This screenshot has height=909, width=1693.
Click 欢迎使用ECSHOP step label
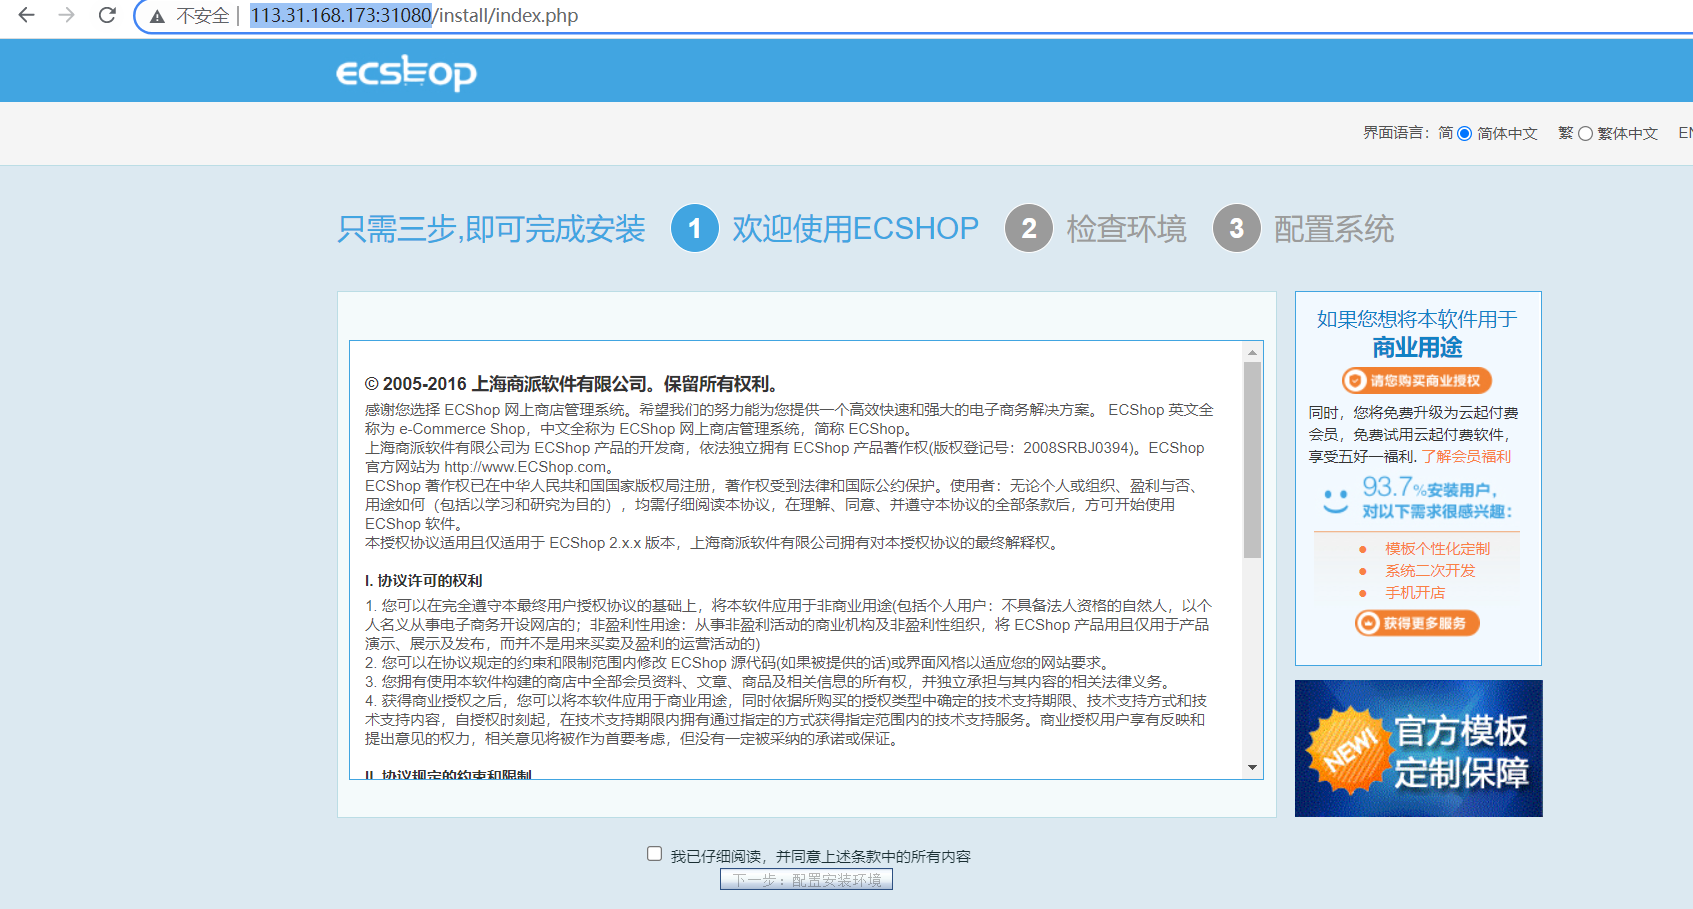point(855,228)
